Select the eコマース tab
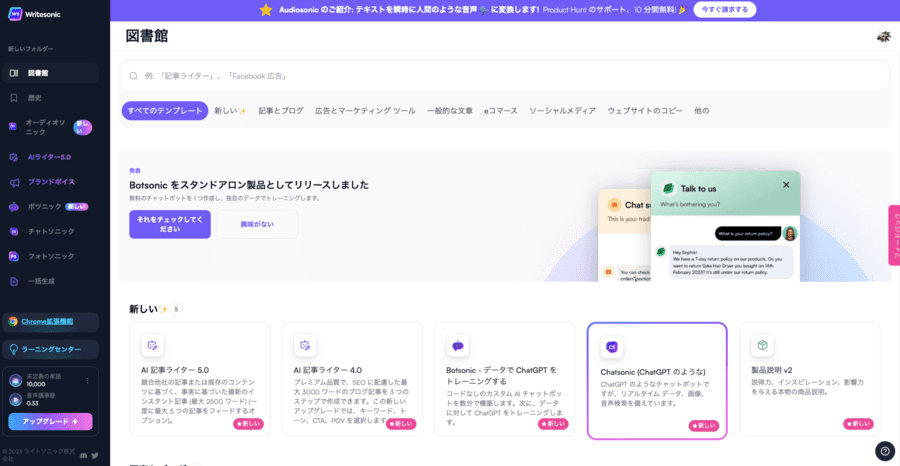 tap(501, 111)
